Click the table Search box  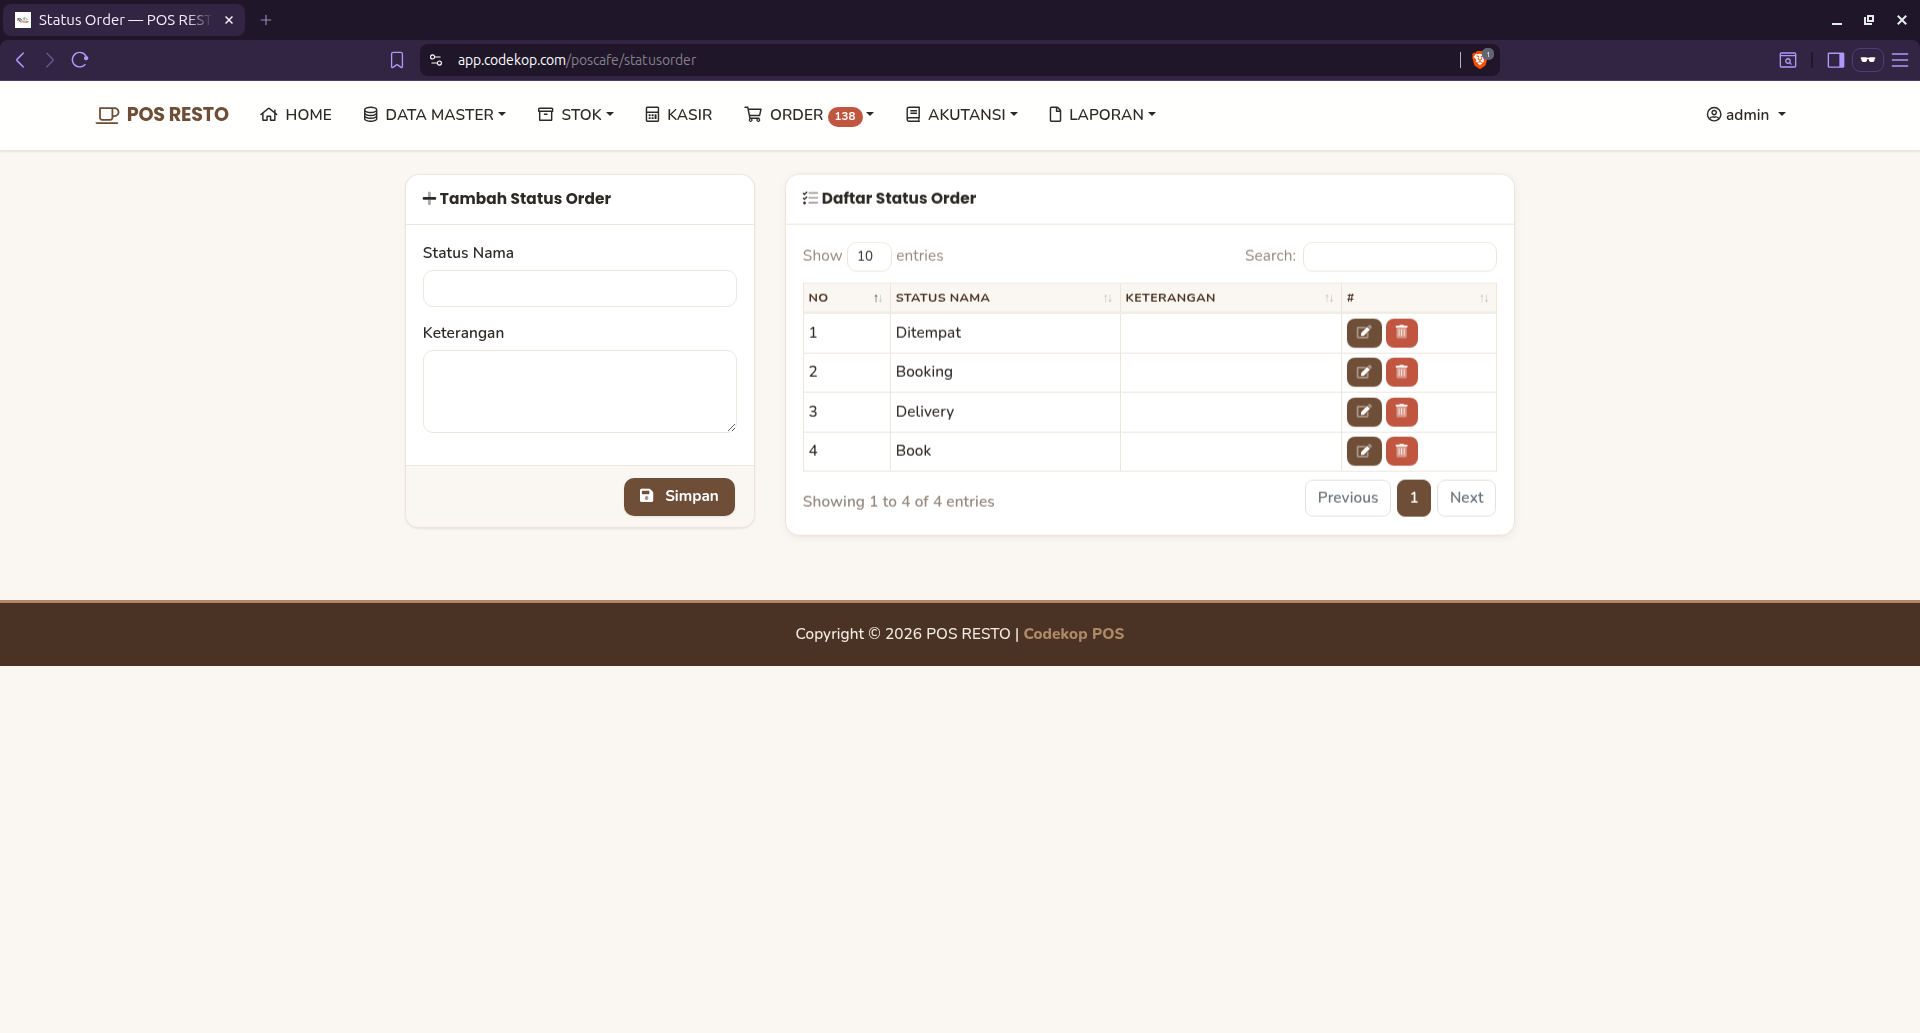click(1400, 257)
